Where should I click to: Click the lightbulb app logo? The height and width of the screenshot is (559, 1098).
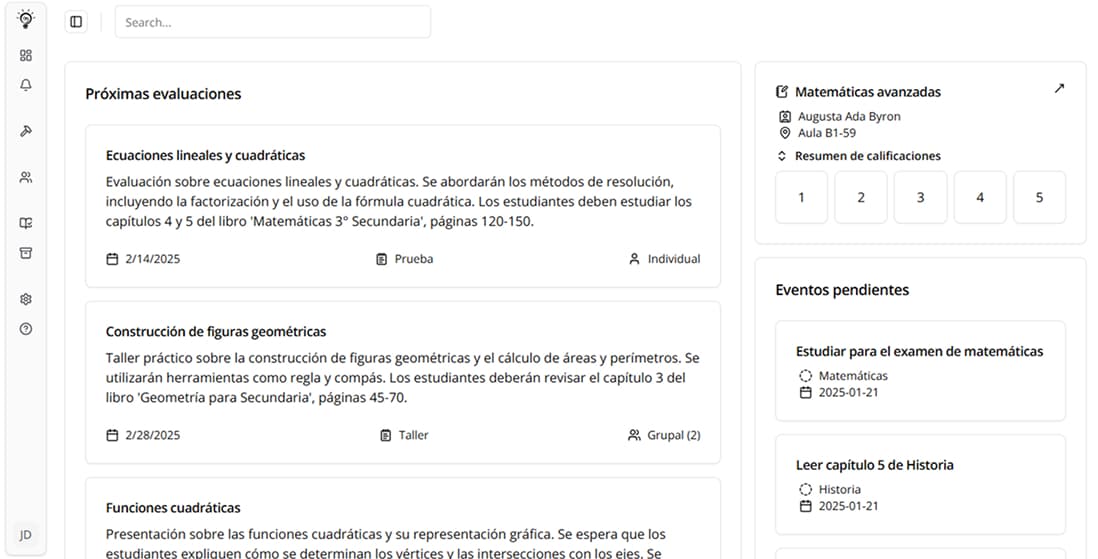point(26,18)
